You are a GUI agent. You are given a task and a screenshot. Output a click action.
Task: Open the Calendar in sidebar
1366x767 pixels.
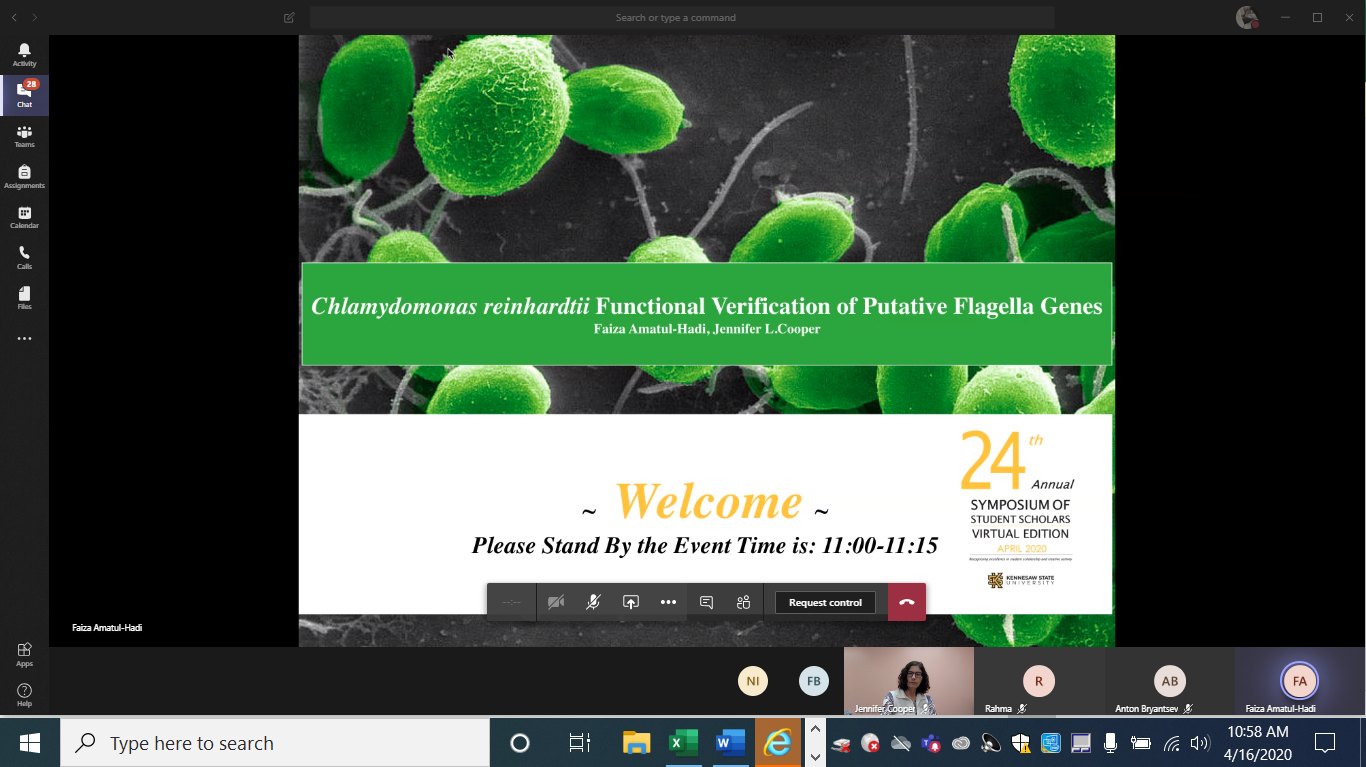tap(24, 217)
